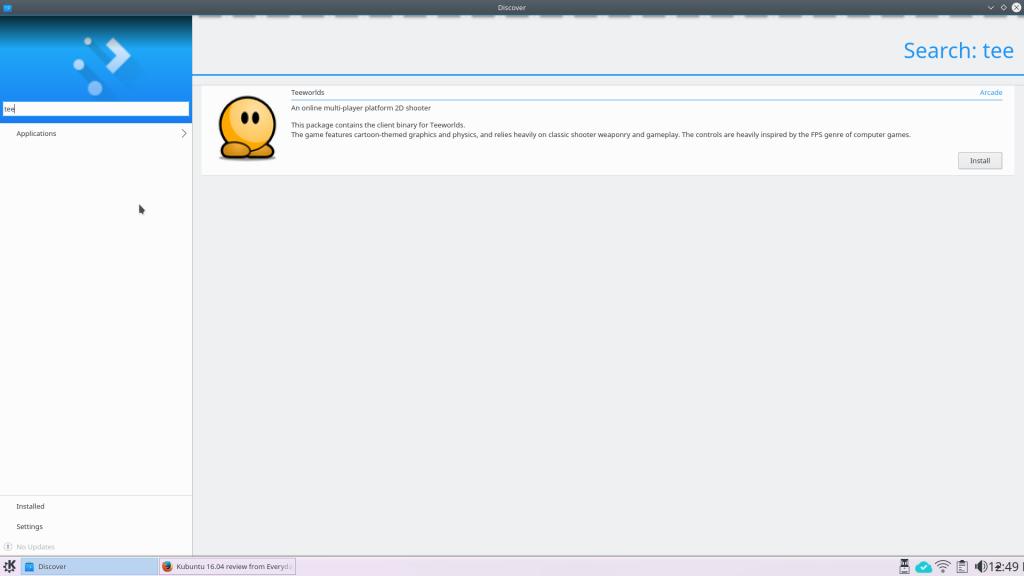
Task: Switch to the Firefox Kubuntu review taskbar entry
Action: 227,566
